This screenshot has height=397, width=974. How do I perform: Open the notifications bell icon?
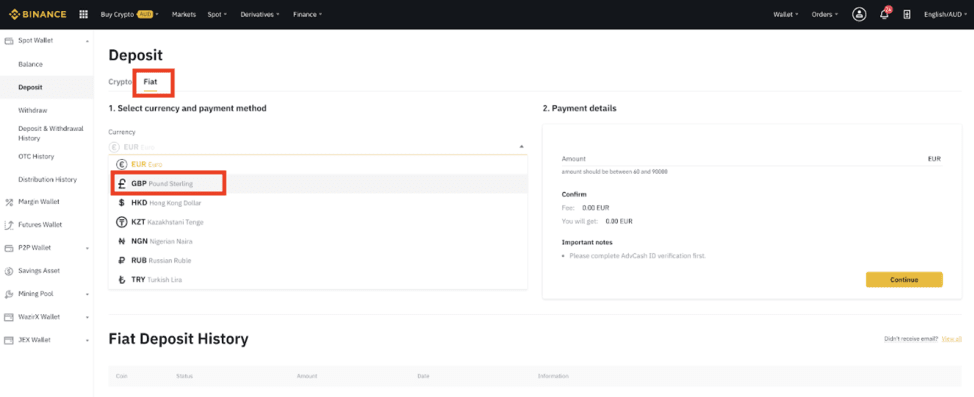point(885,14)
